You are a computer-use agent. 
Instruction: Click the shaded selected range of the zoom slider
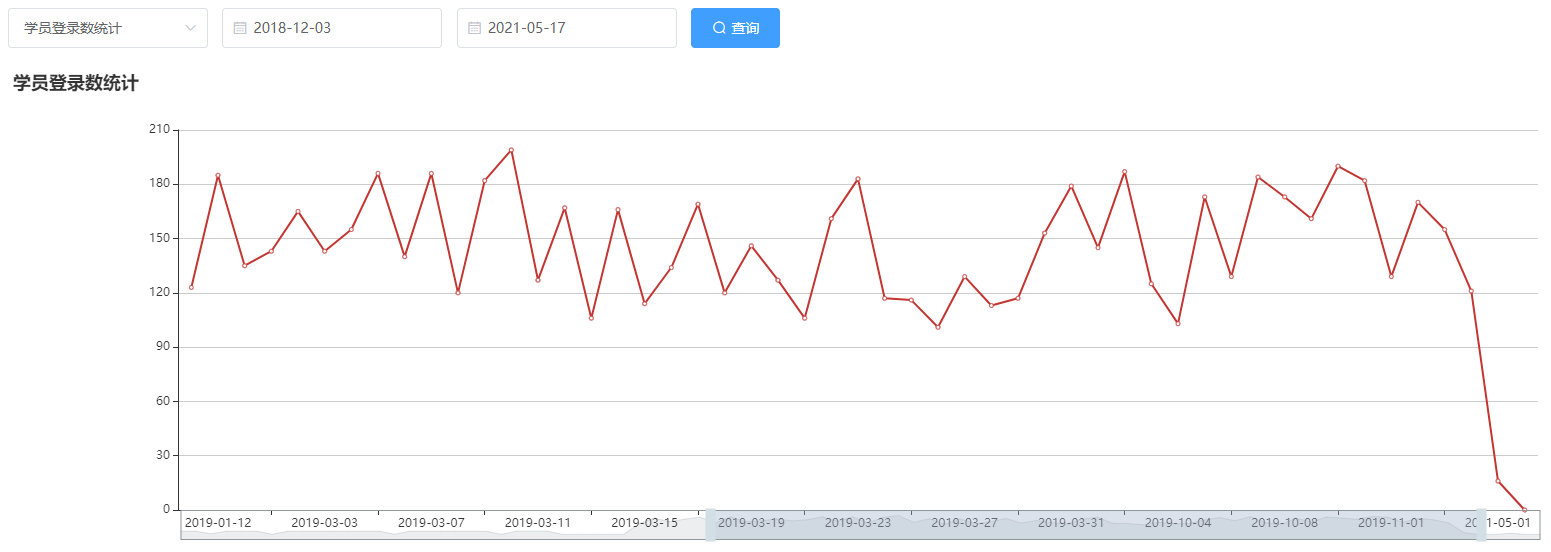(1095, 524)
